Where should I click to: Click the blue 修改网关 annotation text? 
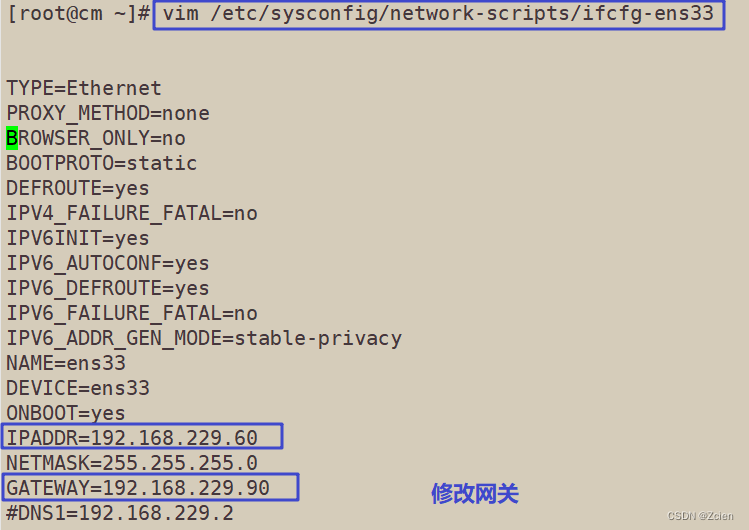(475, 493)
